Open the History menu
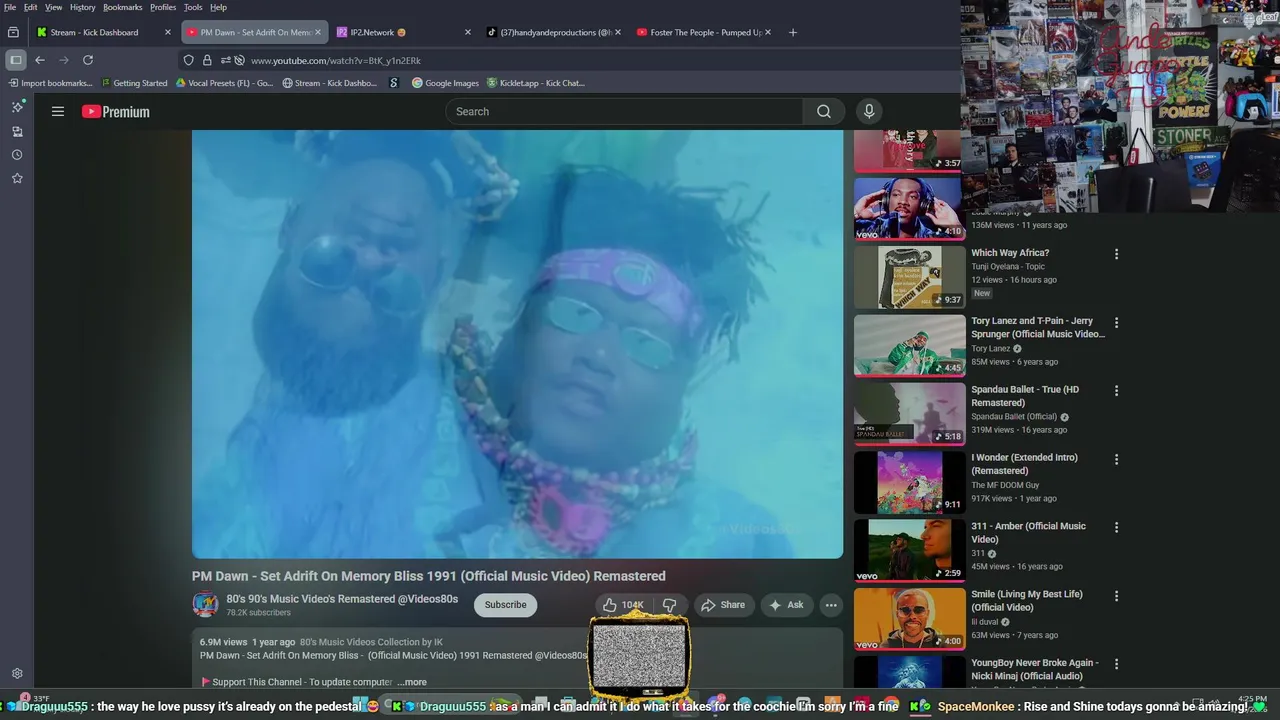Viewport: 1280px width, 720px height. coord(82,7)
